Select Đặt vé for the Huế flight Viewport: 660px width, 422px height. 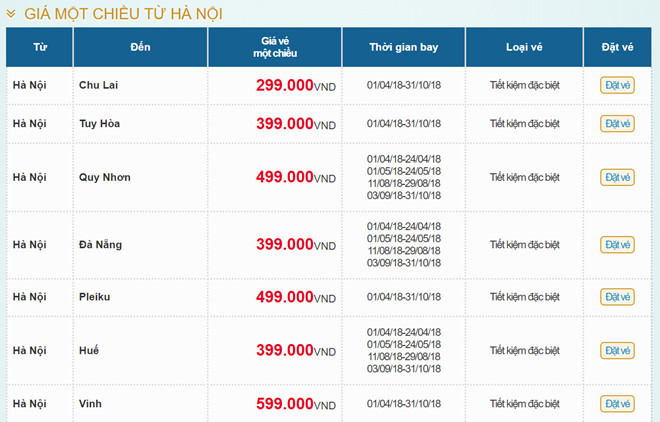[x=617, y=351]
